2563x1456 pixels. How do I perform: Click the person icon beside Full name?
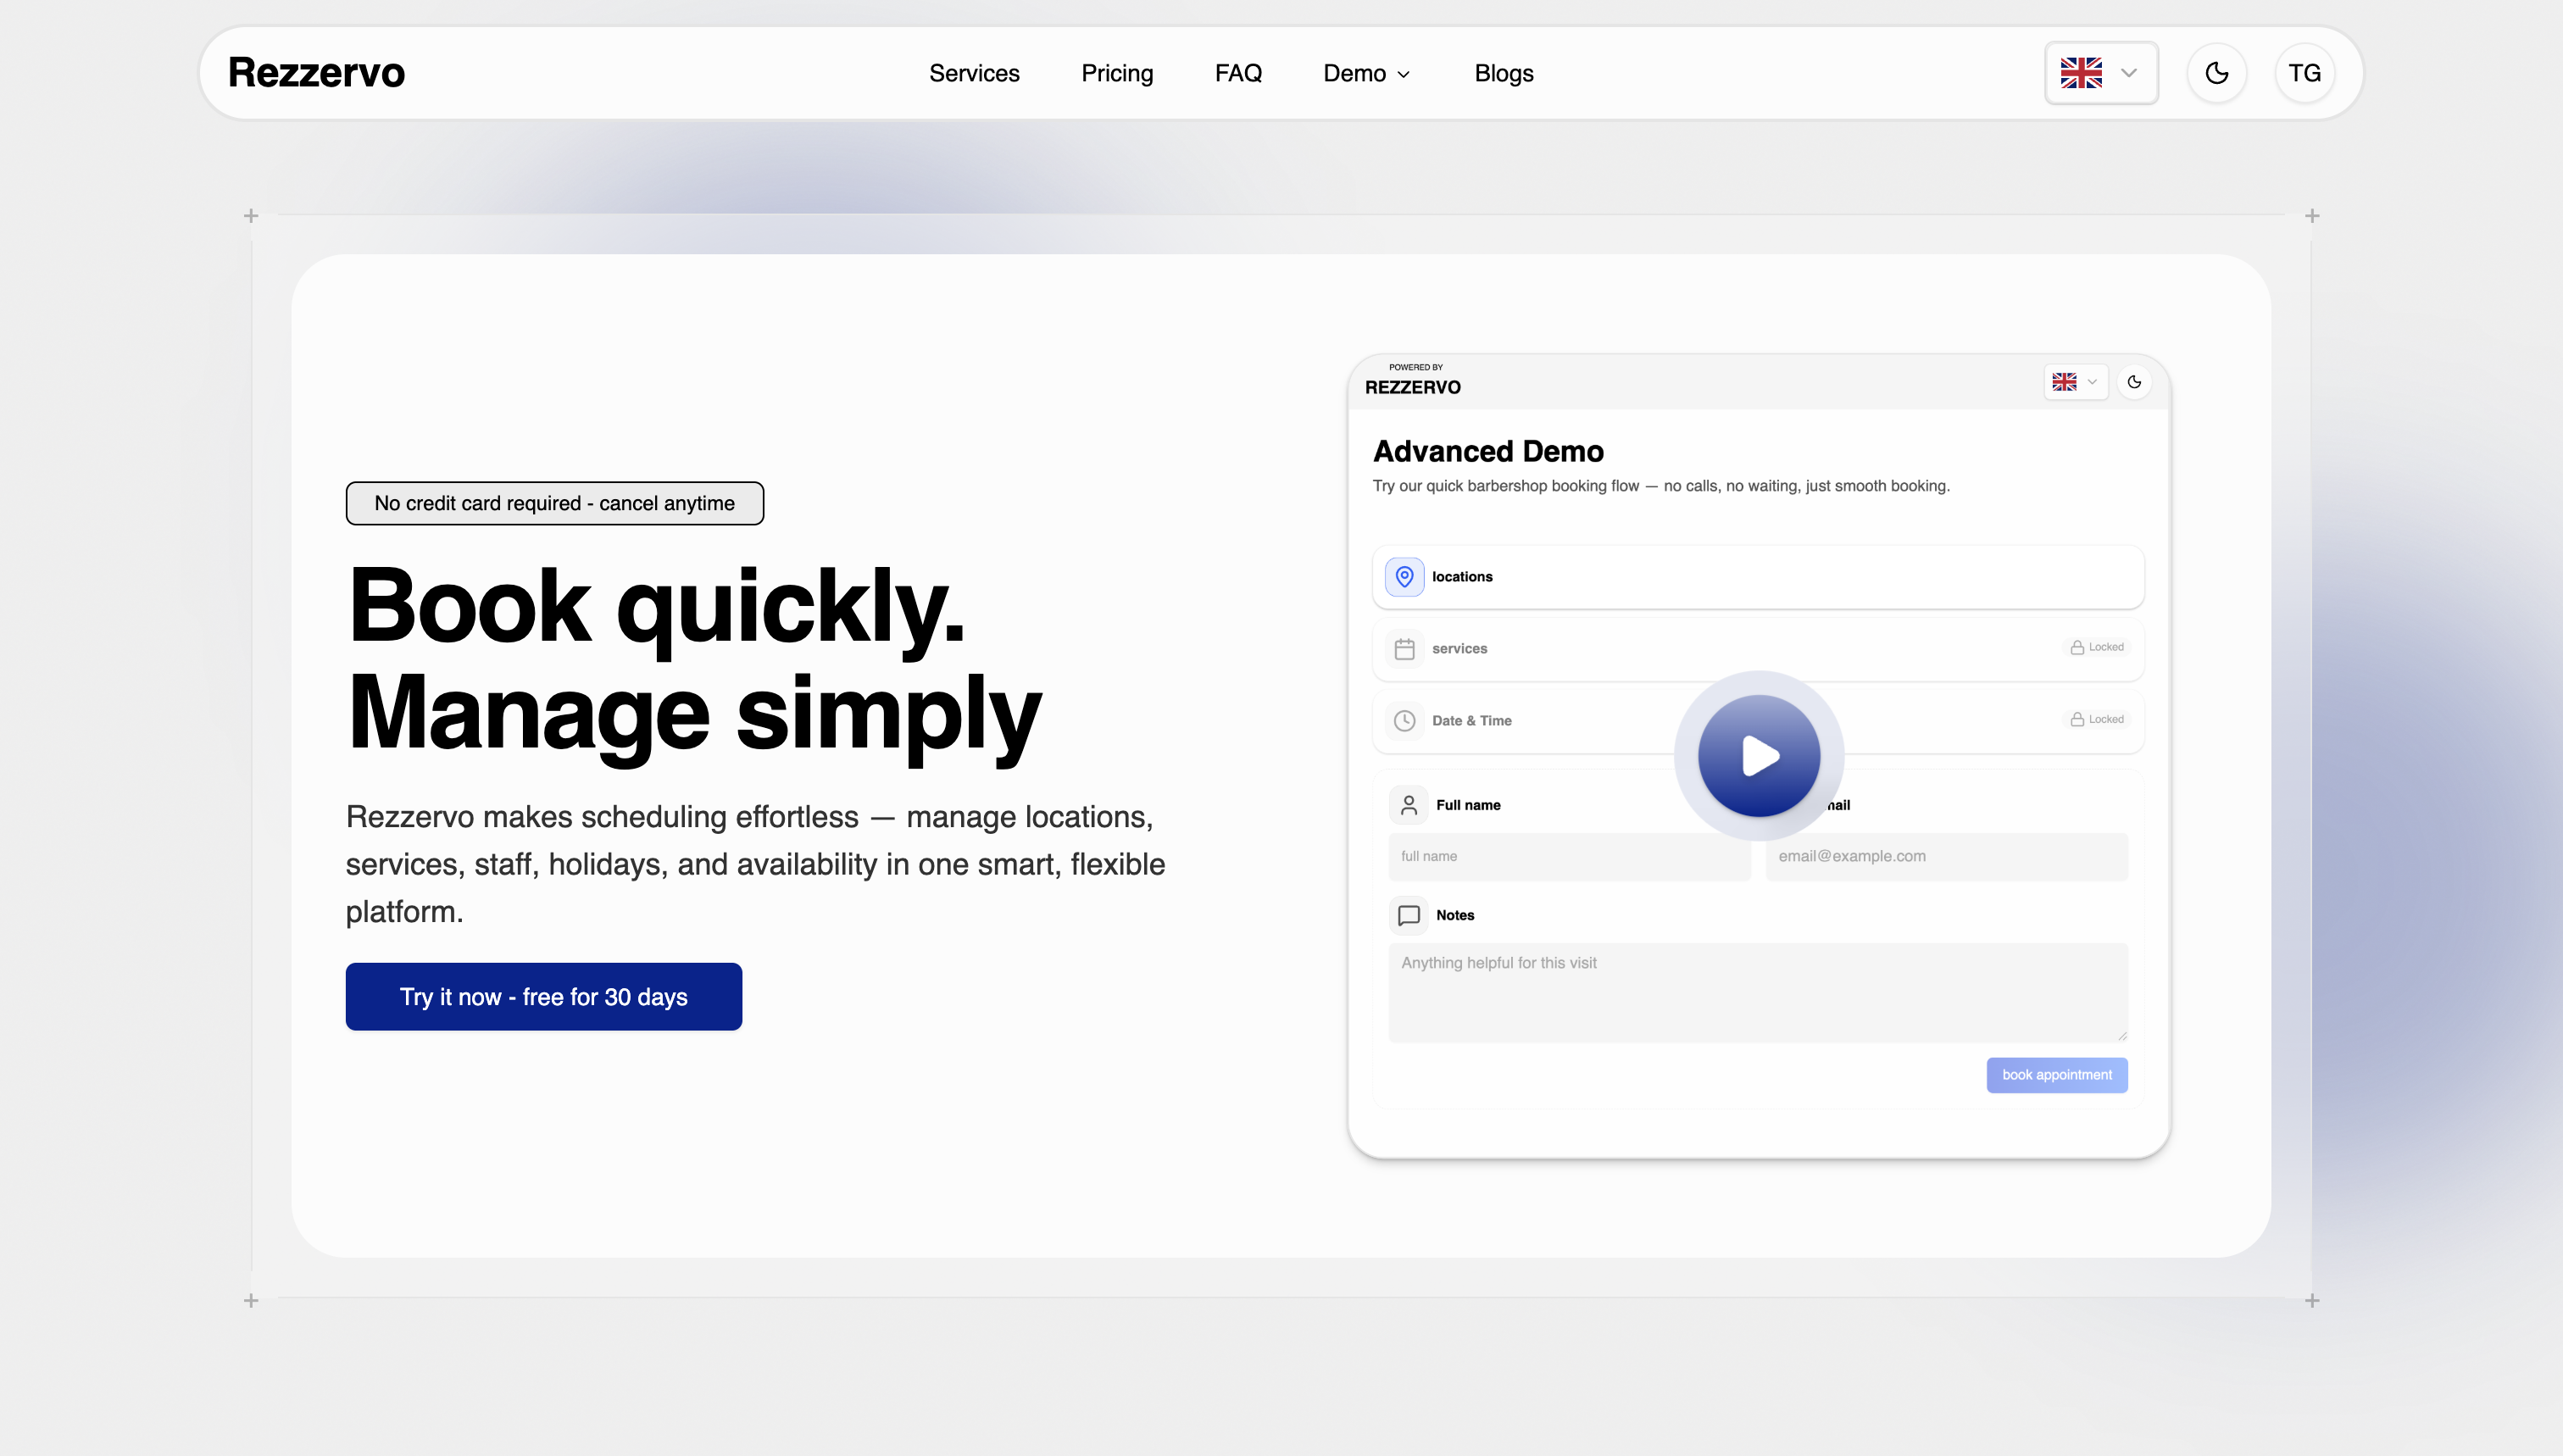(1408, 805)
